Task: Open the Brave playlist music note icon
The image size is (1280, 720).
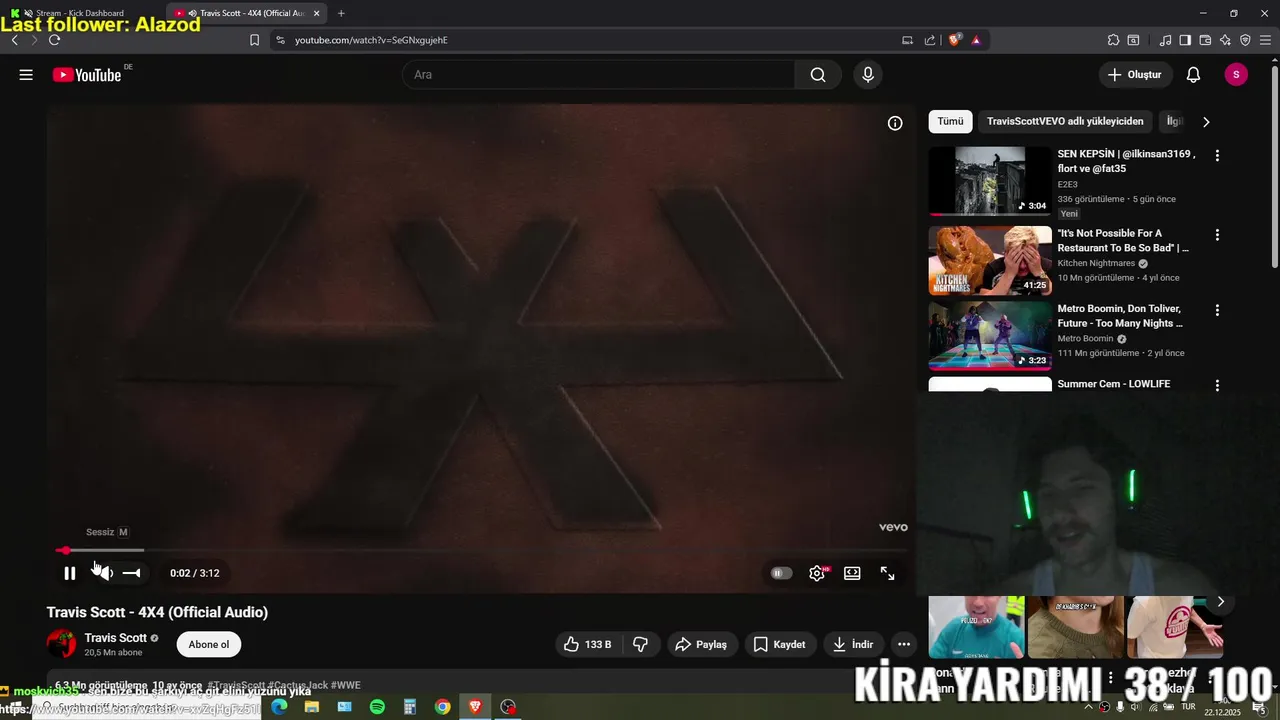Action: (1165, 40)
